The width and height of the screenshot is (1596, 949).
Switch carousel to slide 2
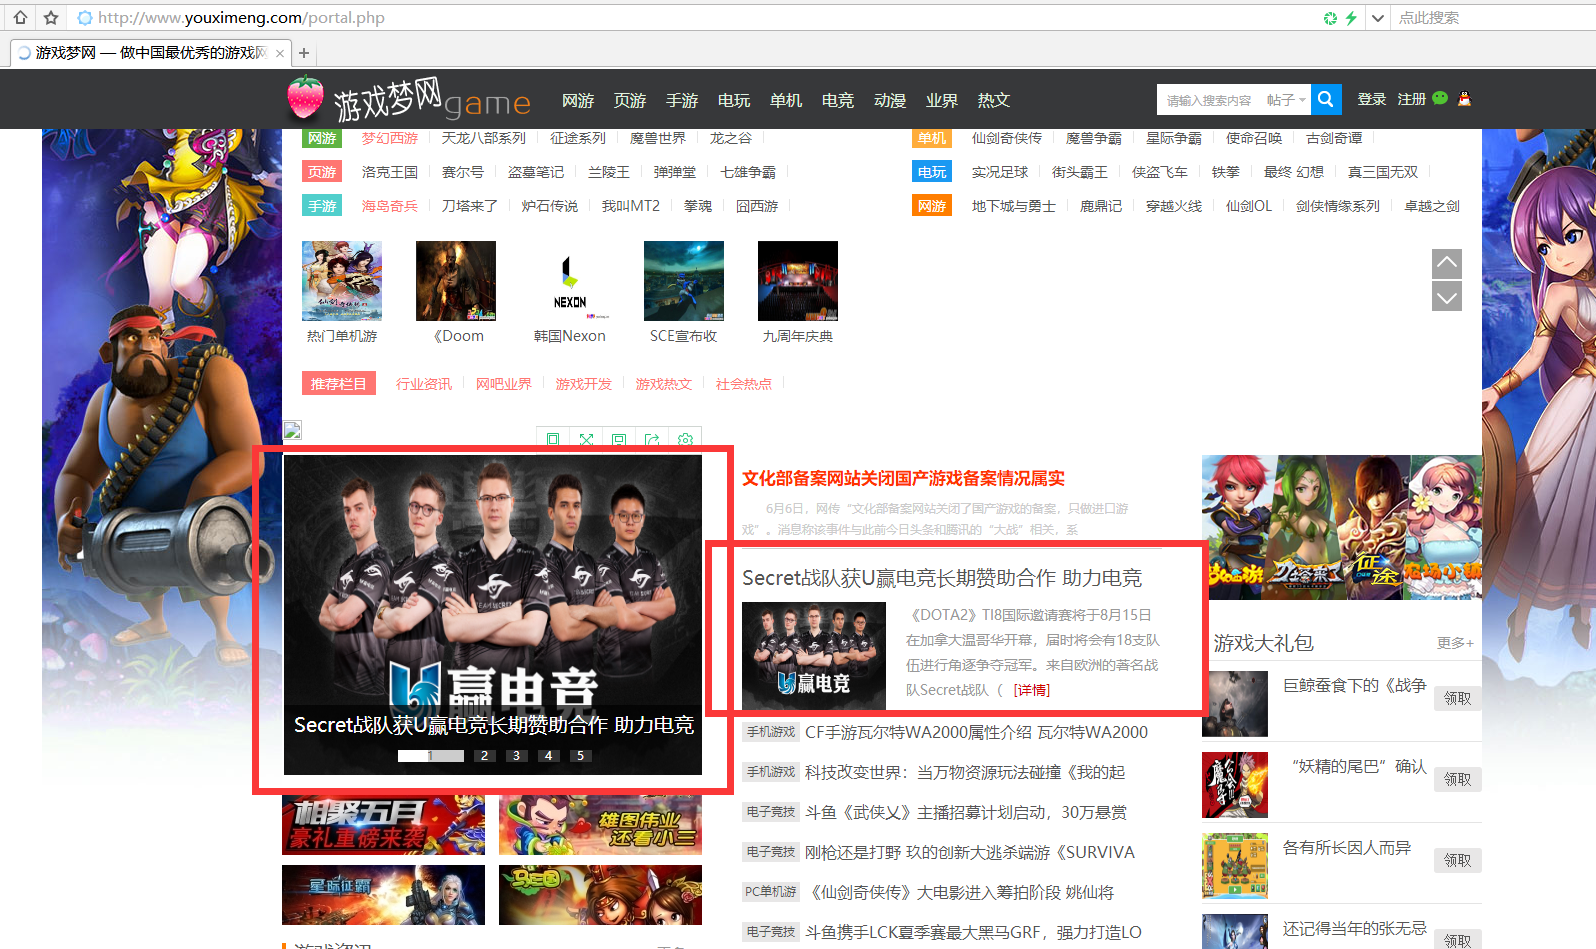pos(484,756)
